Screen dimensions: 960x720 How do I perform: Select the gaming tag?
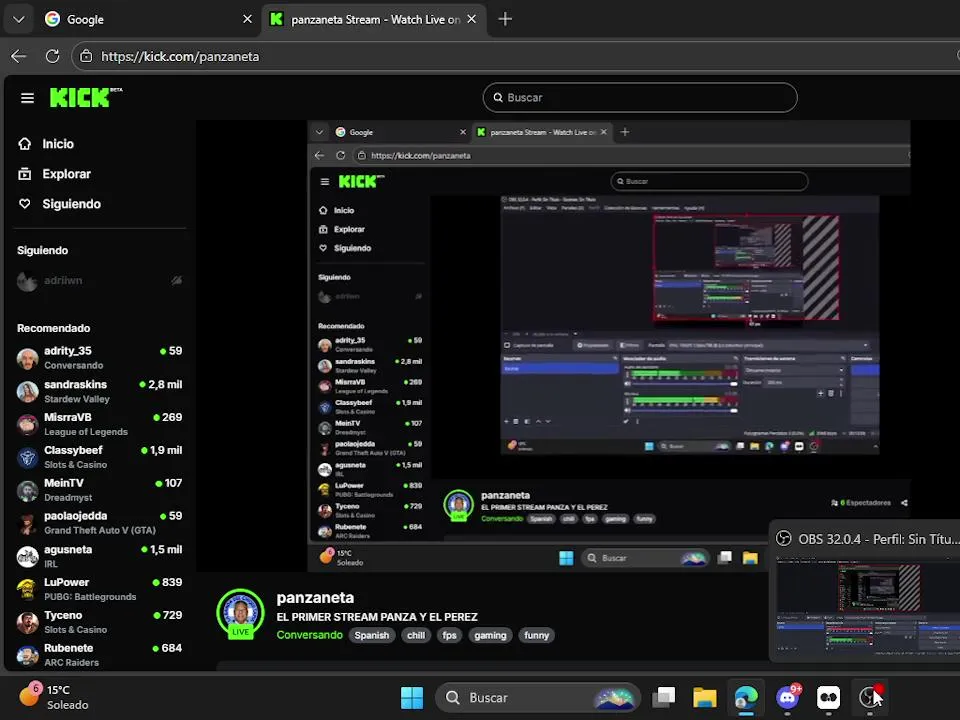click(x=490, y=635)
